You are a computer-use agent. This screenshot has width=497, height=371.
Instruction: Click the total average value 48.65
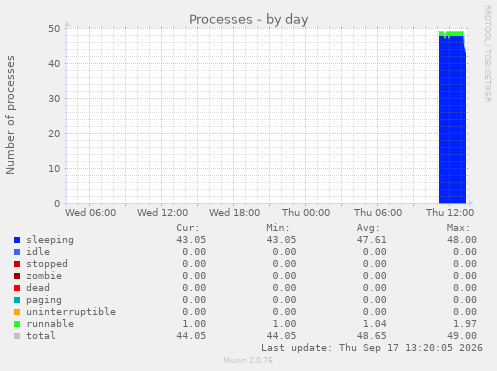[371, 336]
